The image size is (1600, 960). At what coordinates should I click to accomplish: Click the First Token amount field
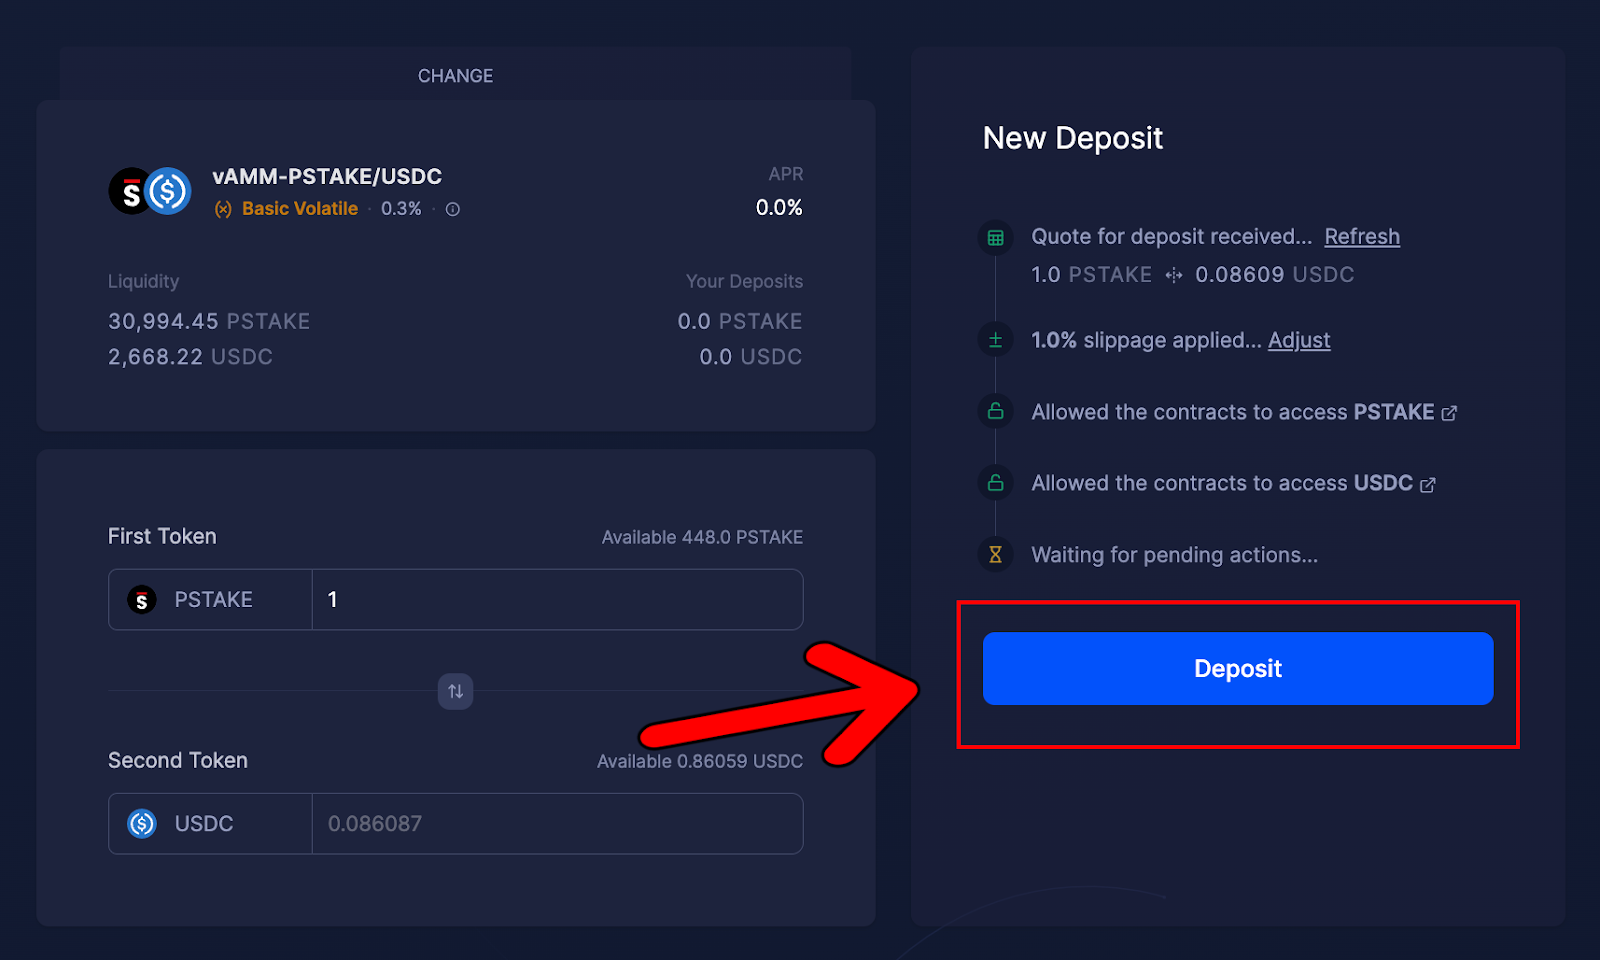[x=558, y=600]
